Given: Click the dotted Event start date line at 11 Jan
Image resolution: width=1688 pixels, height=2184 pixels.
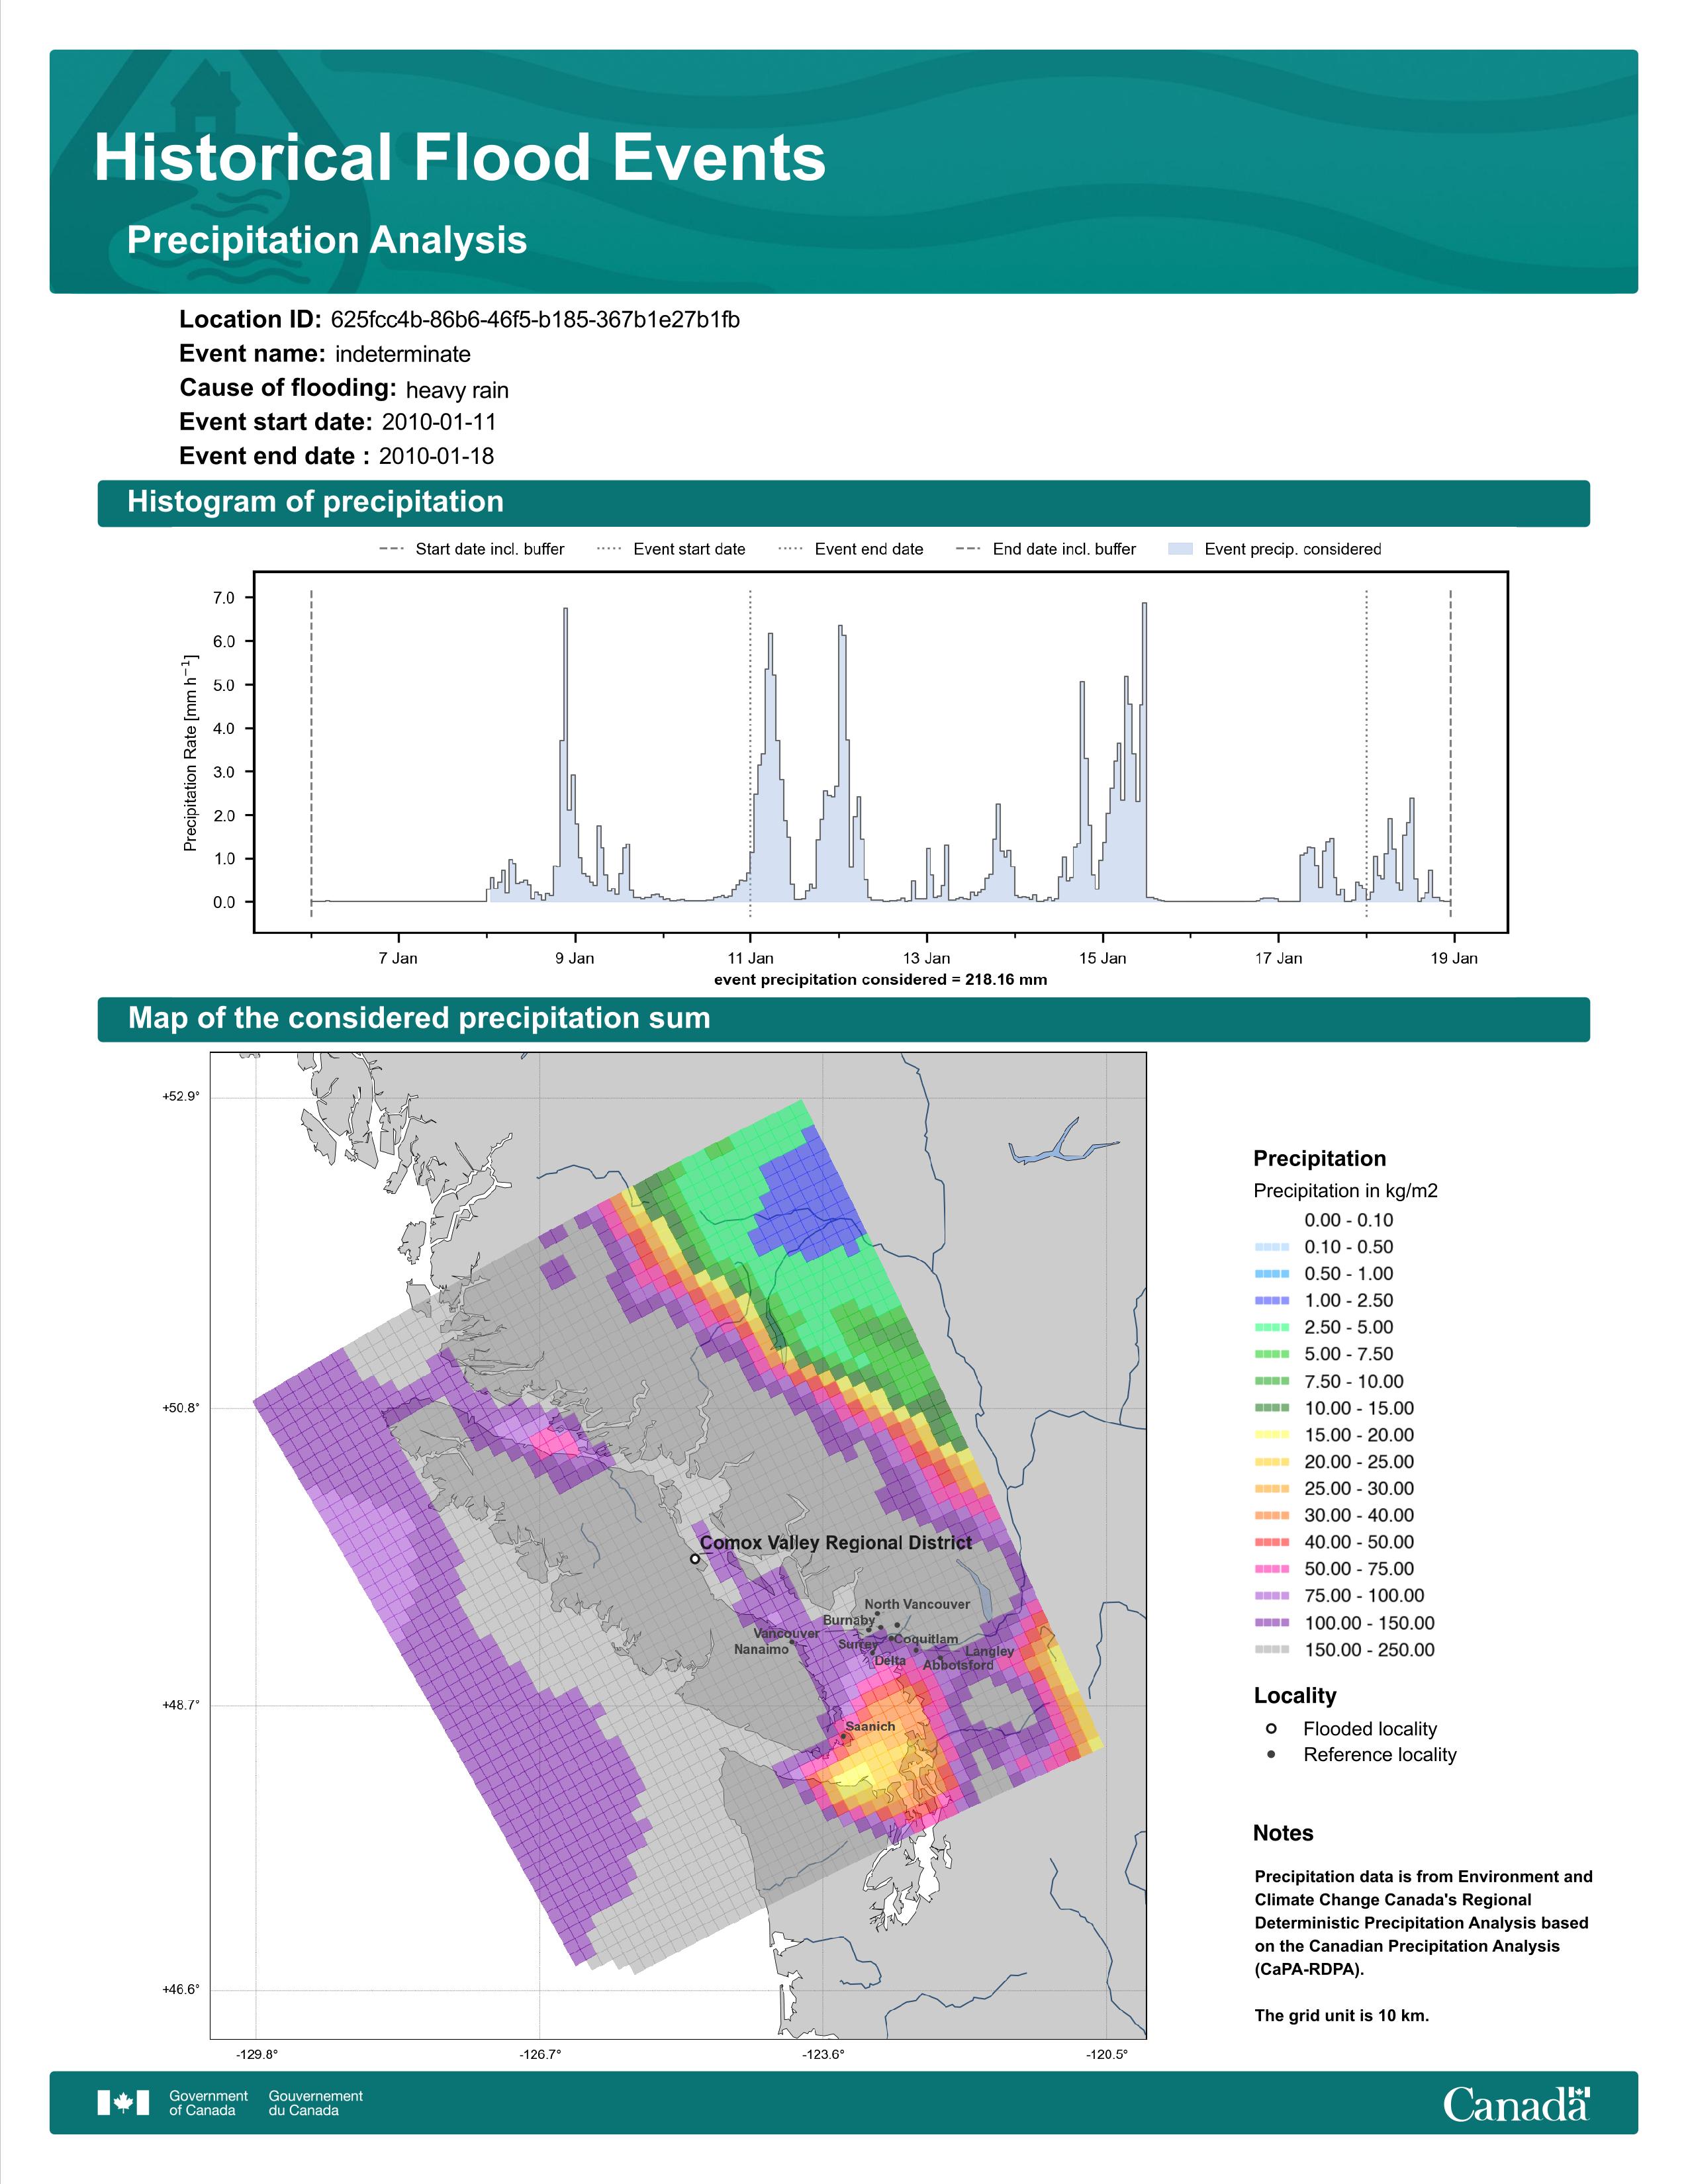Looking at the screenshot, I should (x=750, y=753).
